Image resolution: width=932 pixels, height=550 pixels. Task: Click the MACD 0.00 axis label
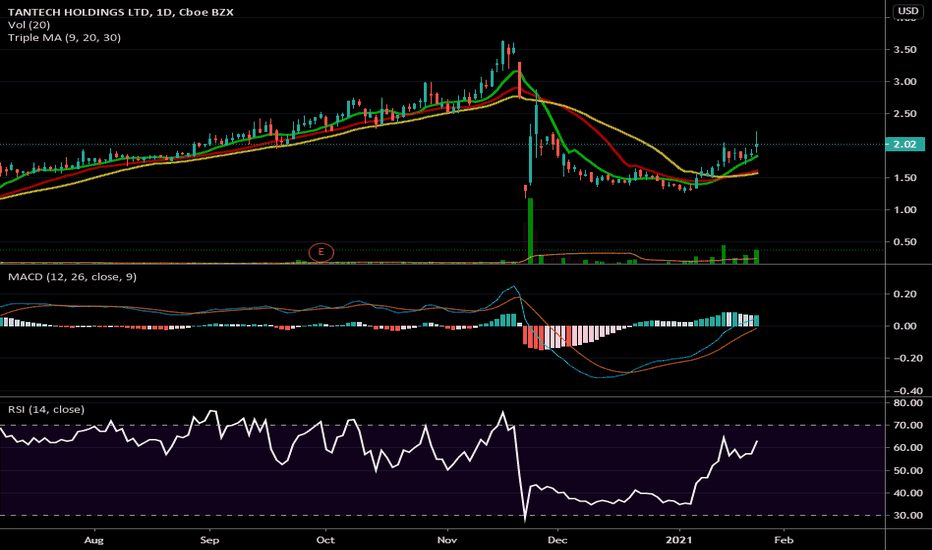[x=905, y=326]
